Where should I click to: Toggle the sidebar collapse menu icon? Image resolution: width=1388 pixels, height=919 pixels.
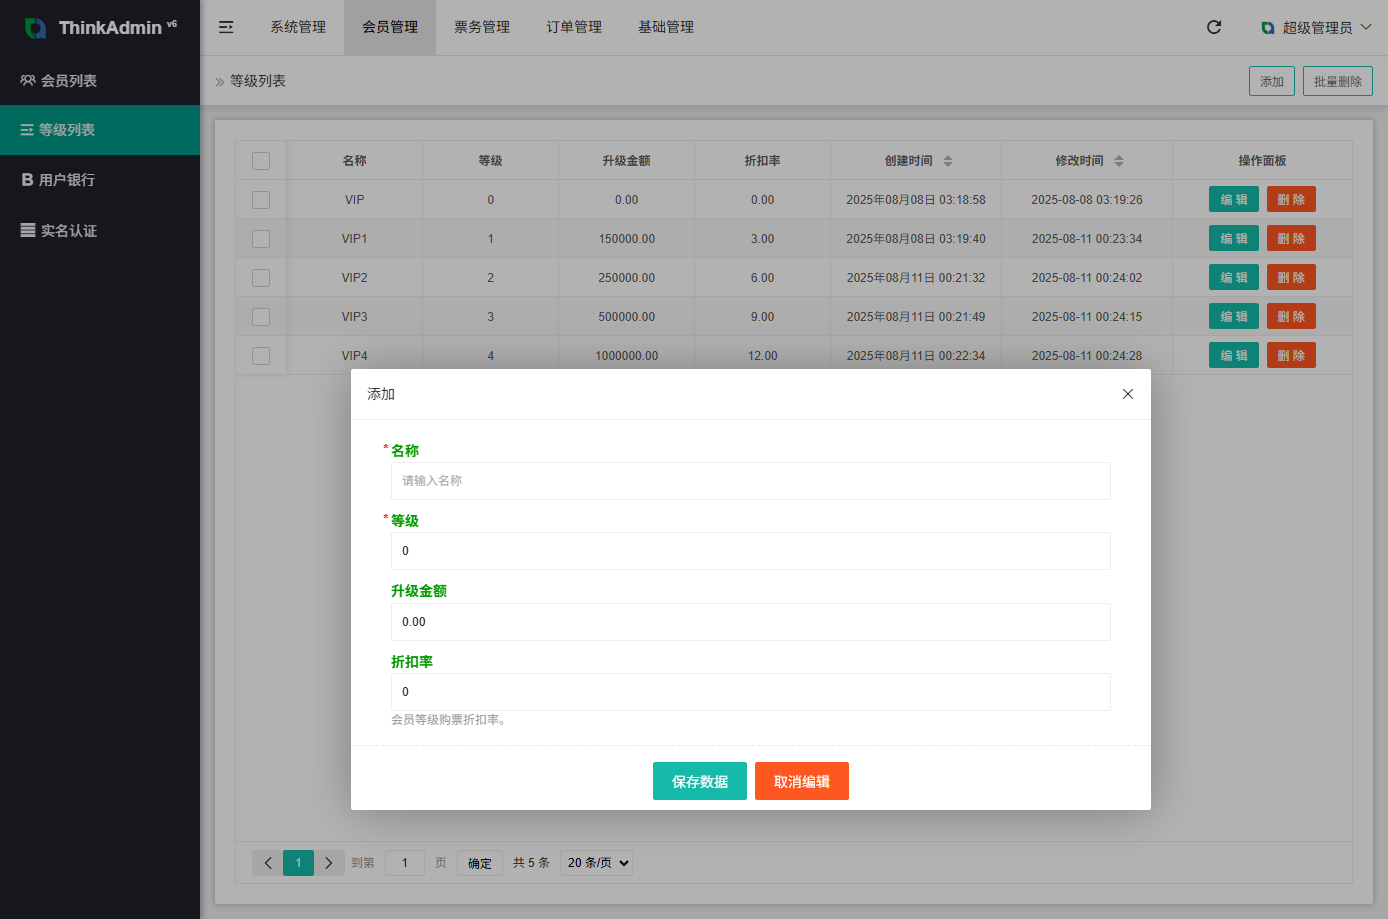click(x=226, y=27)
